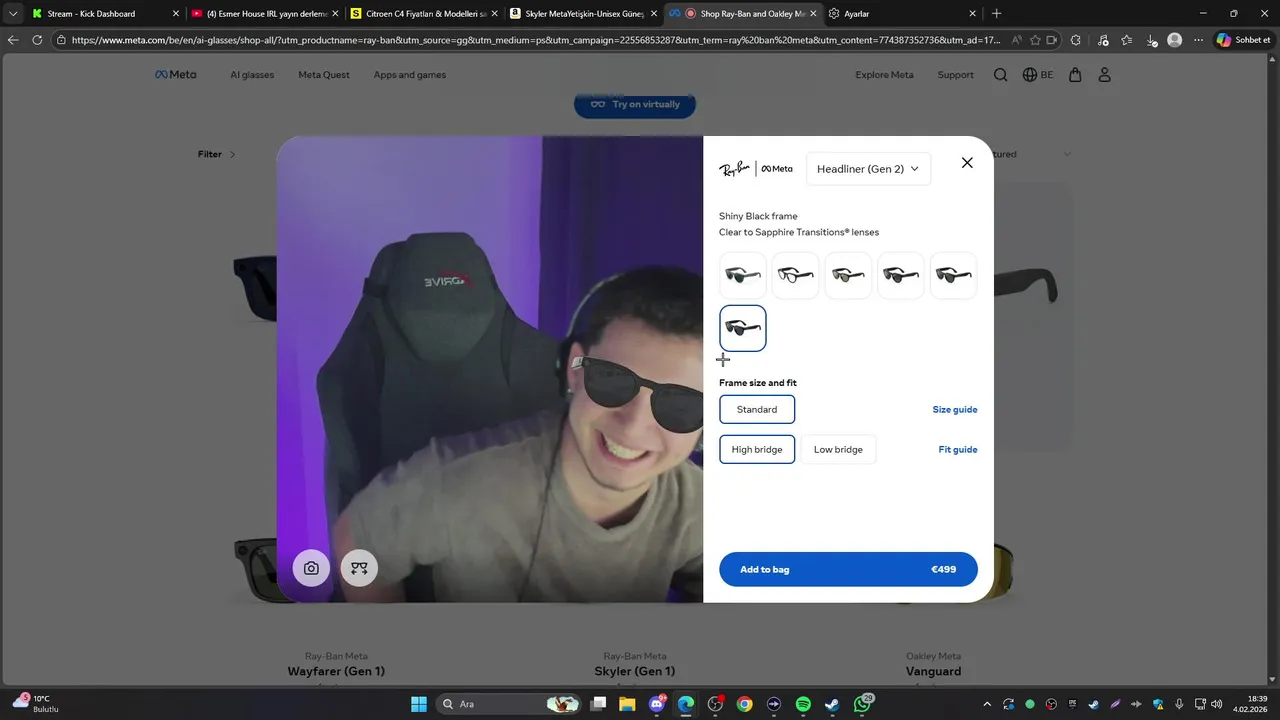The image size is (1280, 720).
Task: Click the Windows taskbar search box Ara
Action: pos(510,704)
